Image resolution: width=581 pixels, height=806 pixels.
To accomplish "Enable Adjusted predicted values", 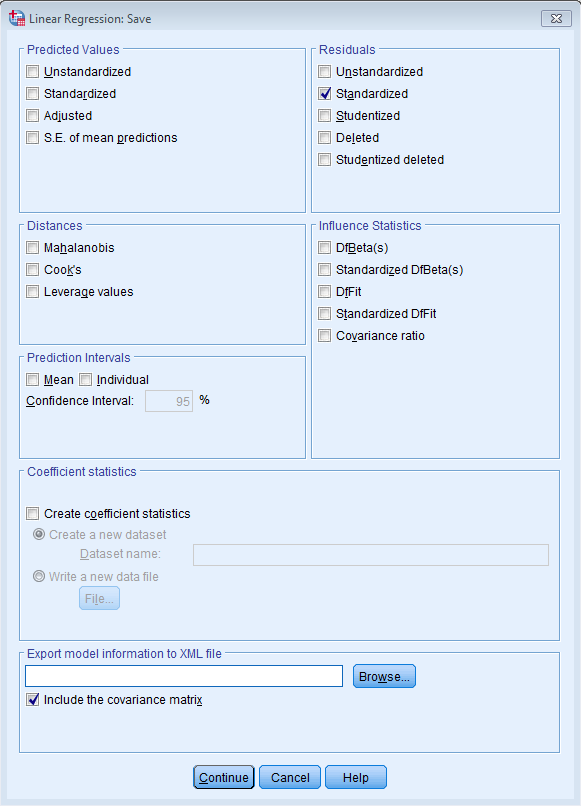I will click(31, 115).
